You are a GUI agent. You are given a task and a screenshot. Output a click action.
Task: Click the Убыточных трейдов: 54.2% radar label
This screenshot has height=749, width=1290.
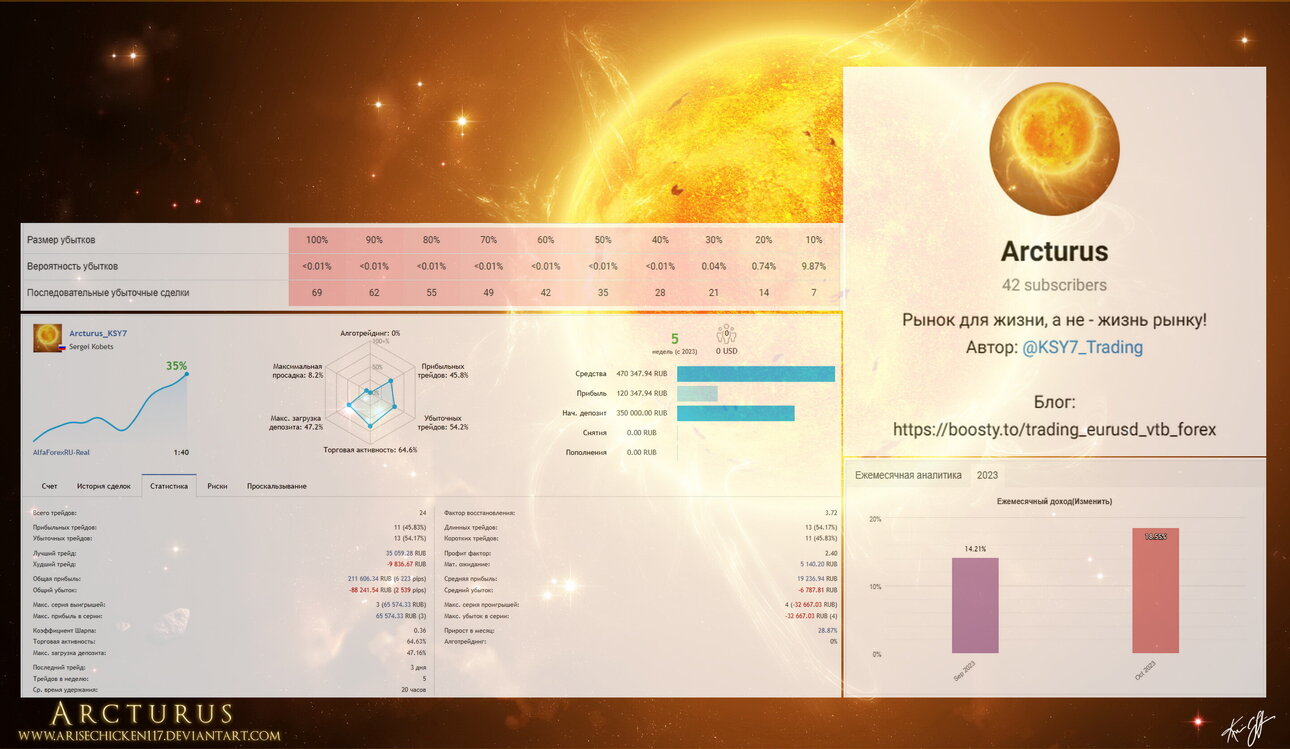[443, 422]
